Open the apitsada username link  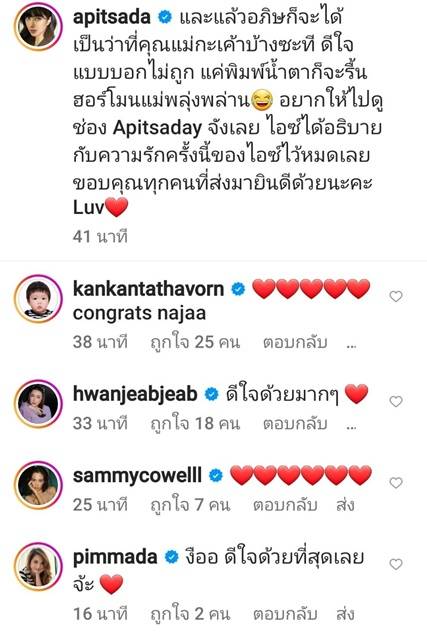pos(112,17)
